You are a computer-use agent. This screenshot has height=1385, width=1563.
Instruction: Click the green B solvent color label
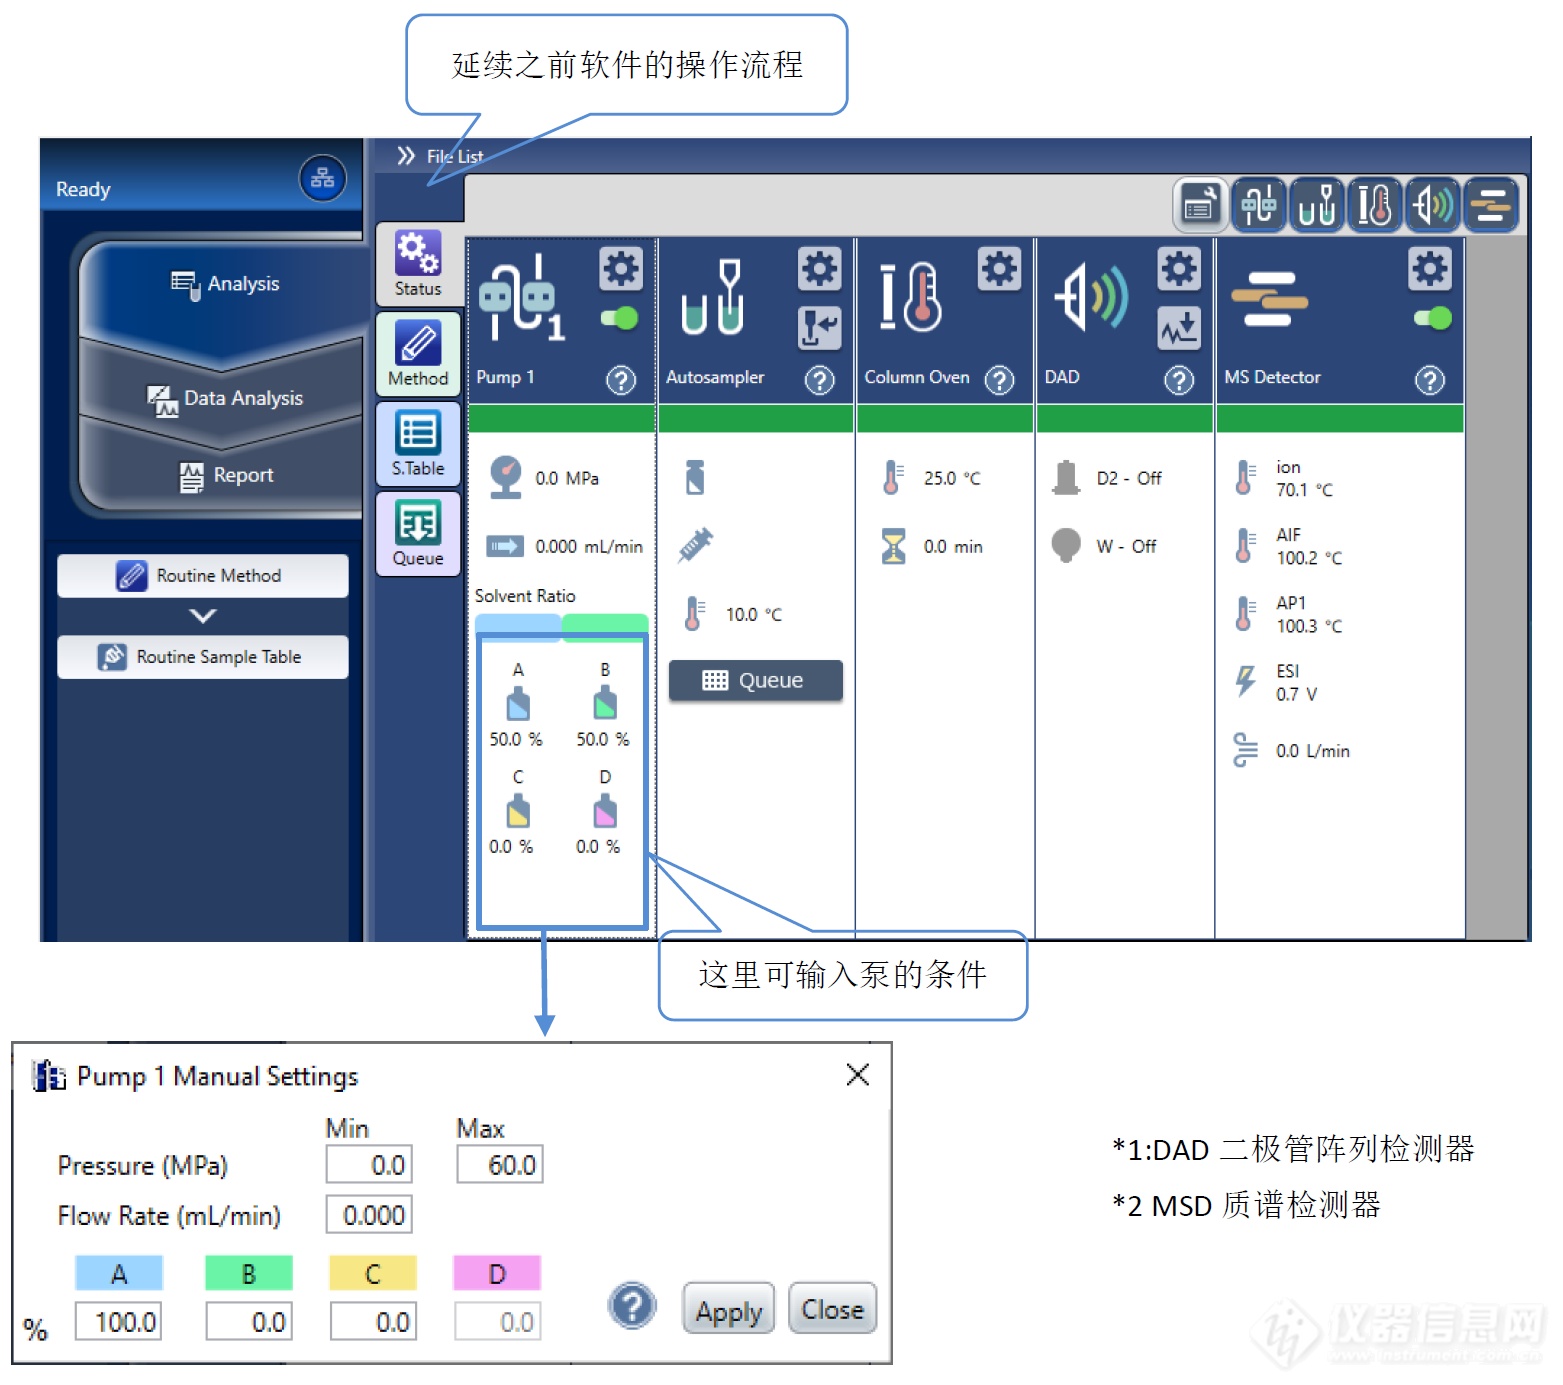tap(249, 1274)
